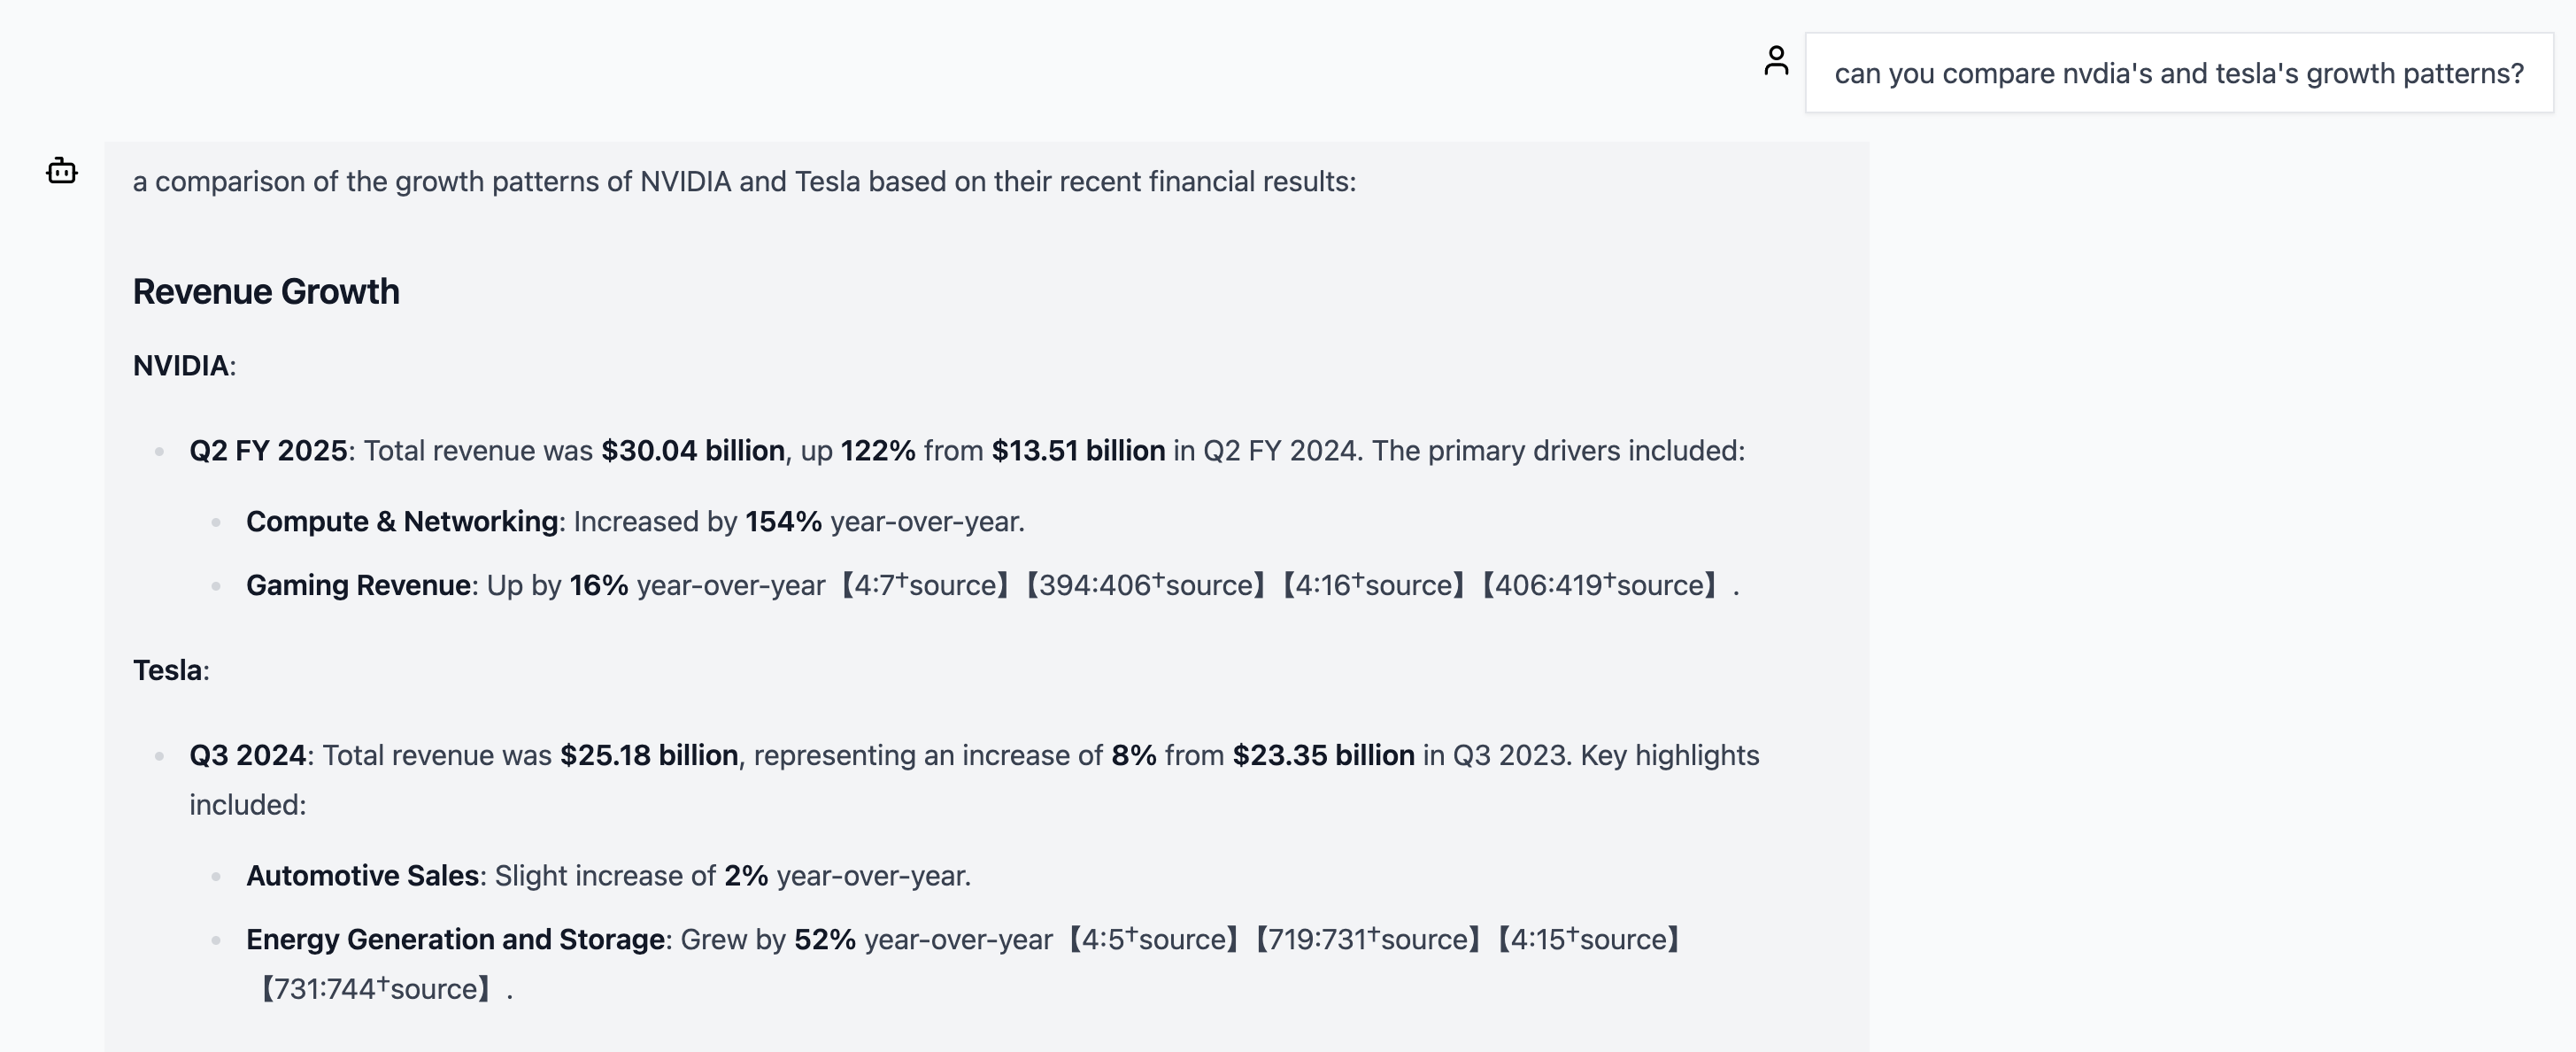Open the 406:419 source citation
The height and width of the screenshot is (1052, 2576).
tap(1600, 585)
